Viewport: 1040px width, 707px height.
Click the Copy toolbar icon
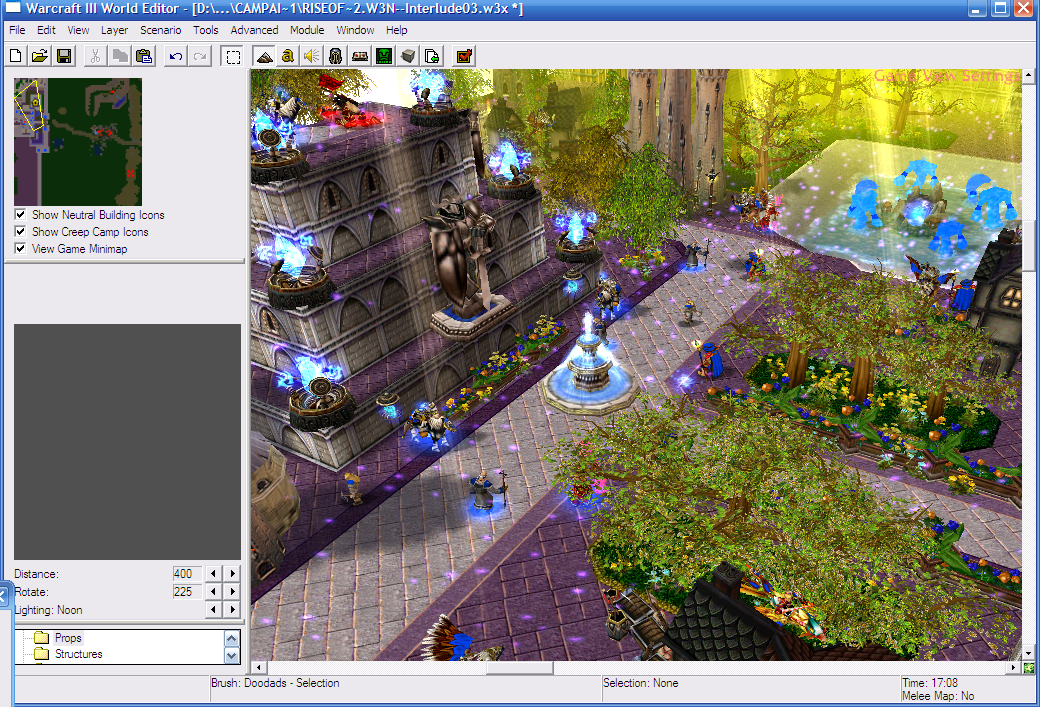119,56
